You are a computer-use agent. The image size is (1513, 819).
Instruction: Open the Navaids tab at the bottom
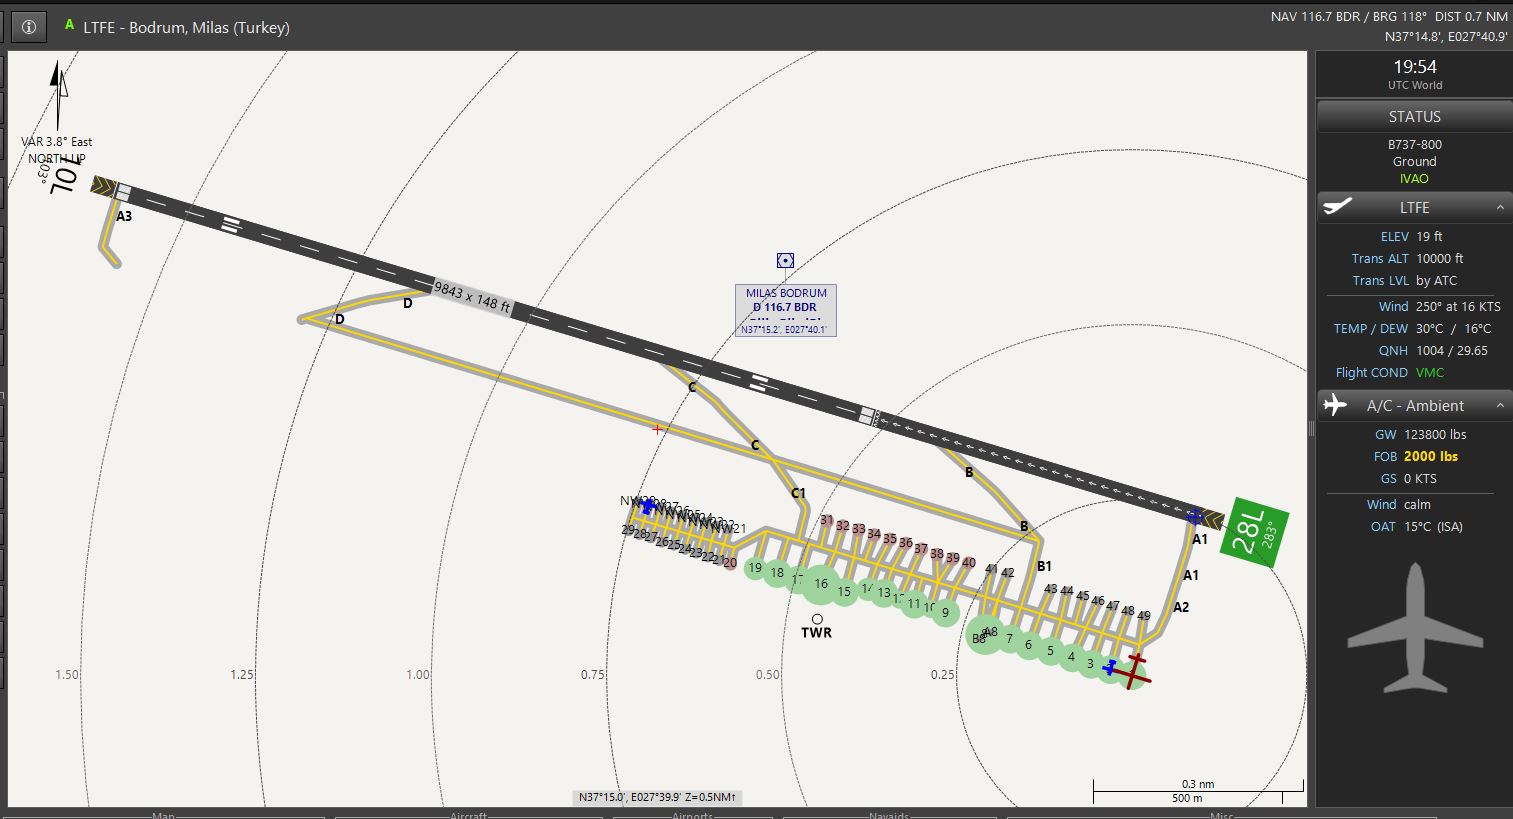tap(889, 814)
